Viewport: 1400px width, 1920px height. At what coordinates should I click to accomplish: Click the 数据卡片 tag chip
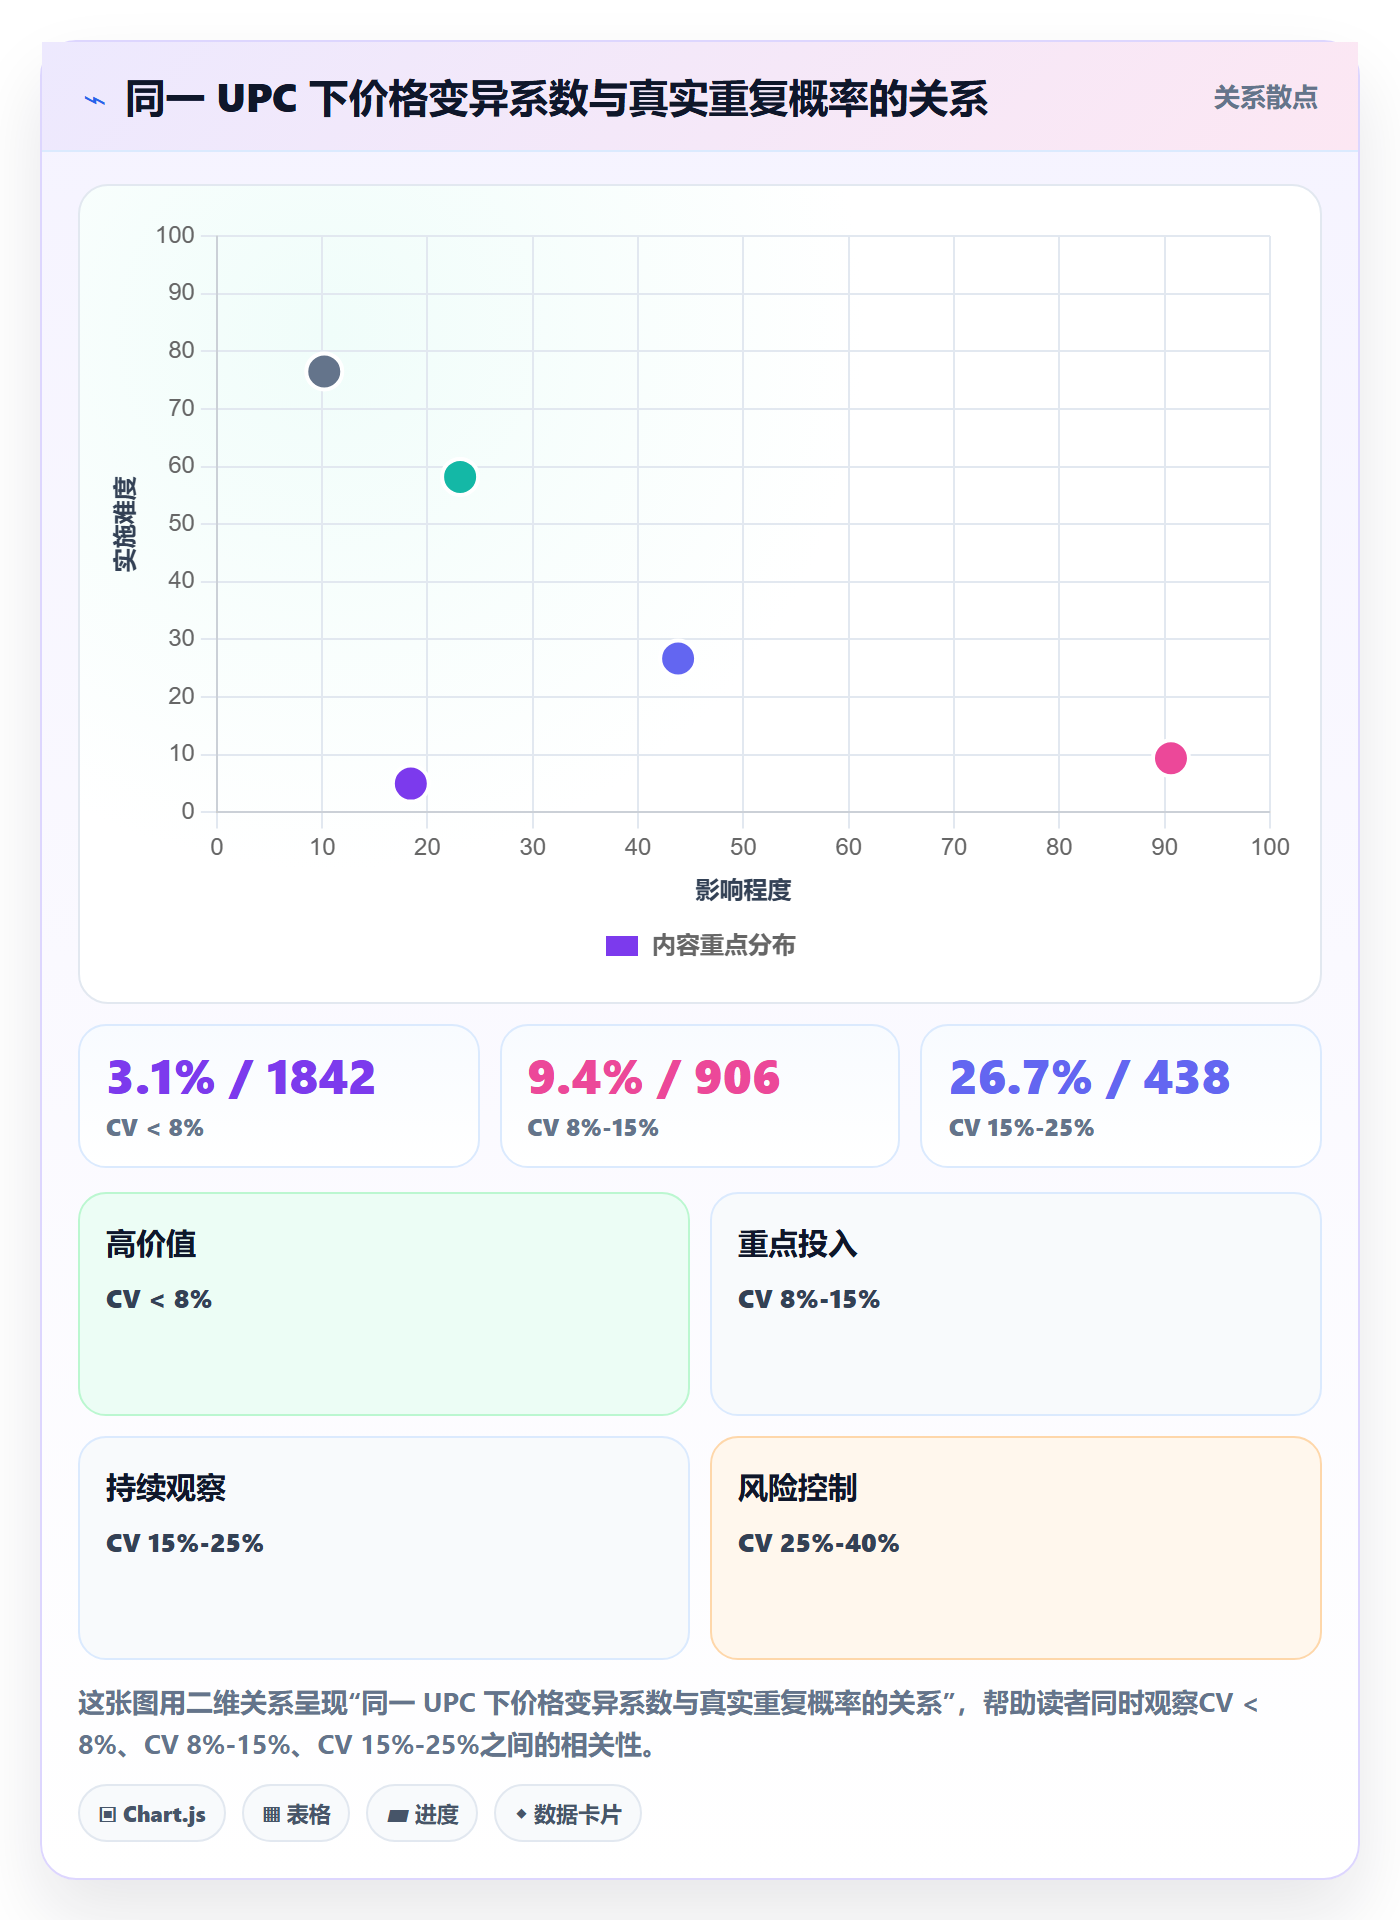pos(568,1813)
